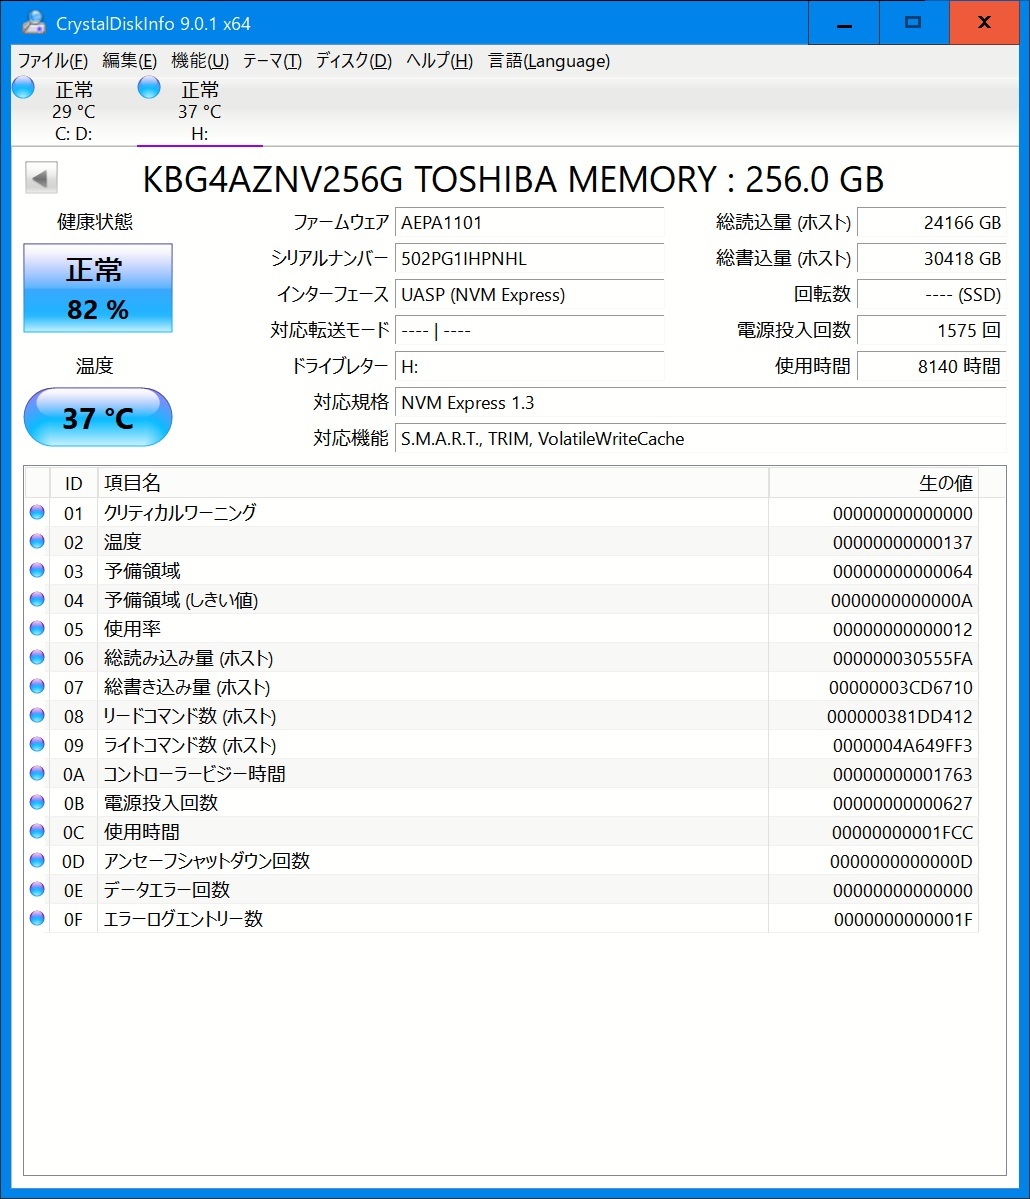
Task: Click the ID column header
Action: pos(73,483)
